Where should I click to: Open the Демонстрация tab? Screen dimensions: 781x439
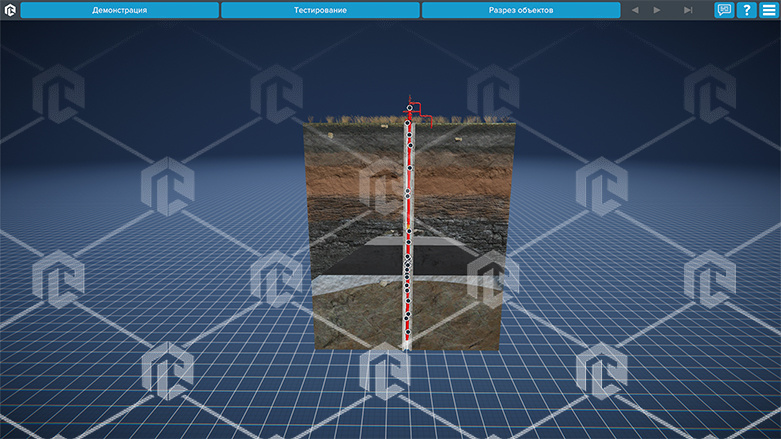coord(120,10)
